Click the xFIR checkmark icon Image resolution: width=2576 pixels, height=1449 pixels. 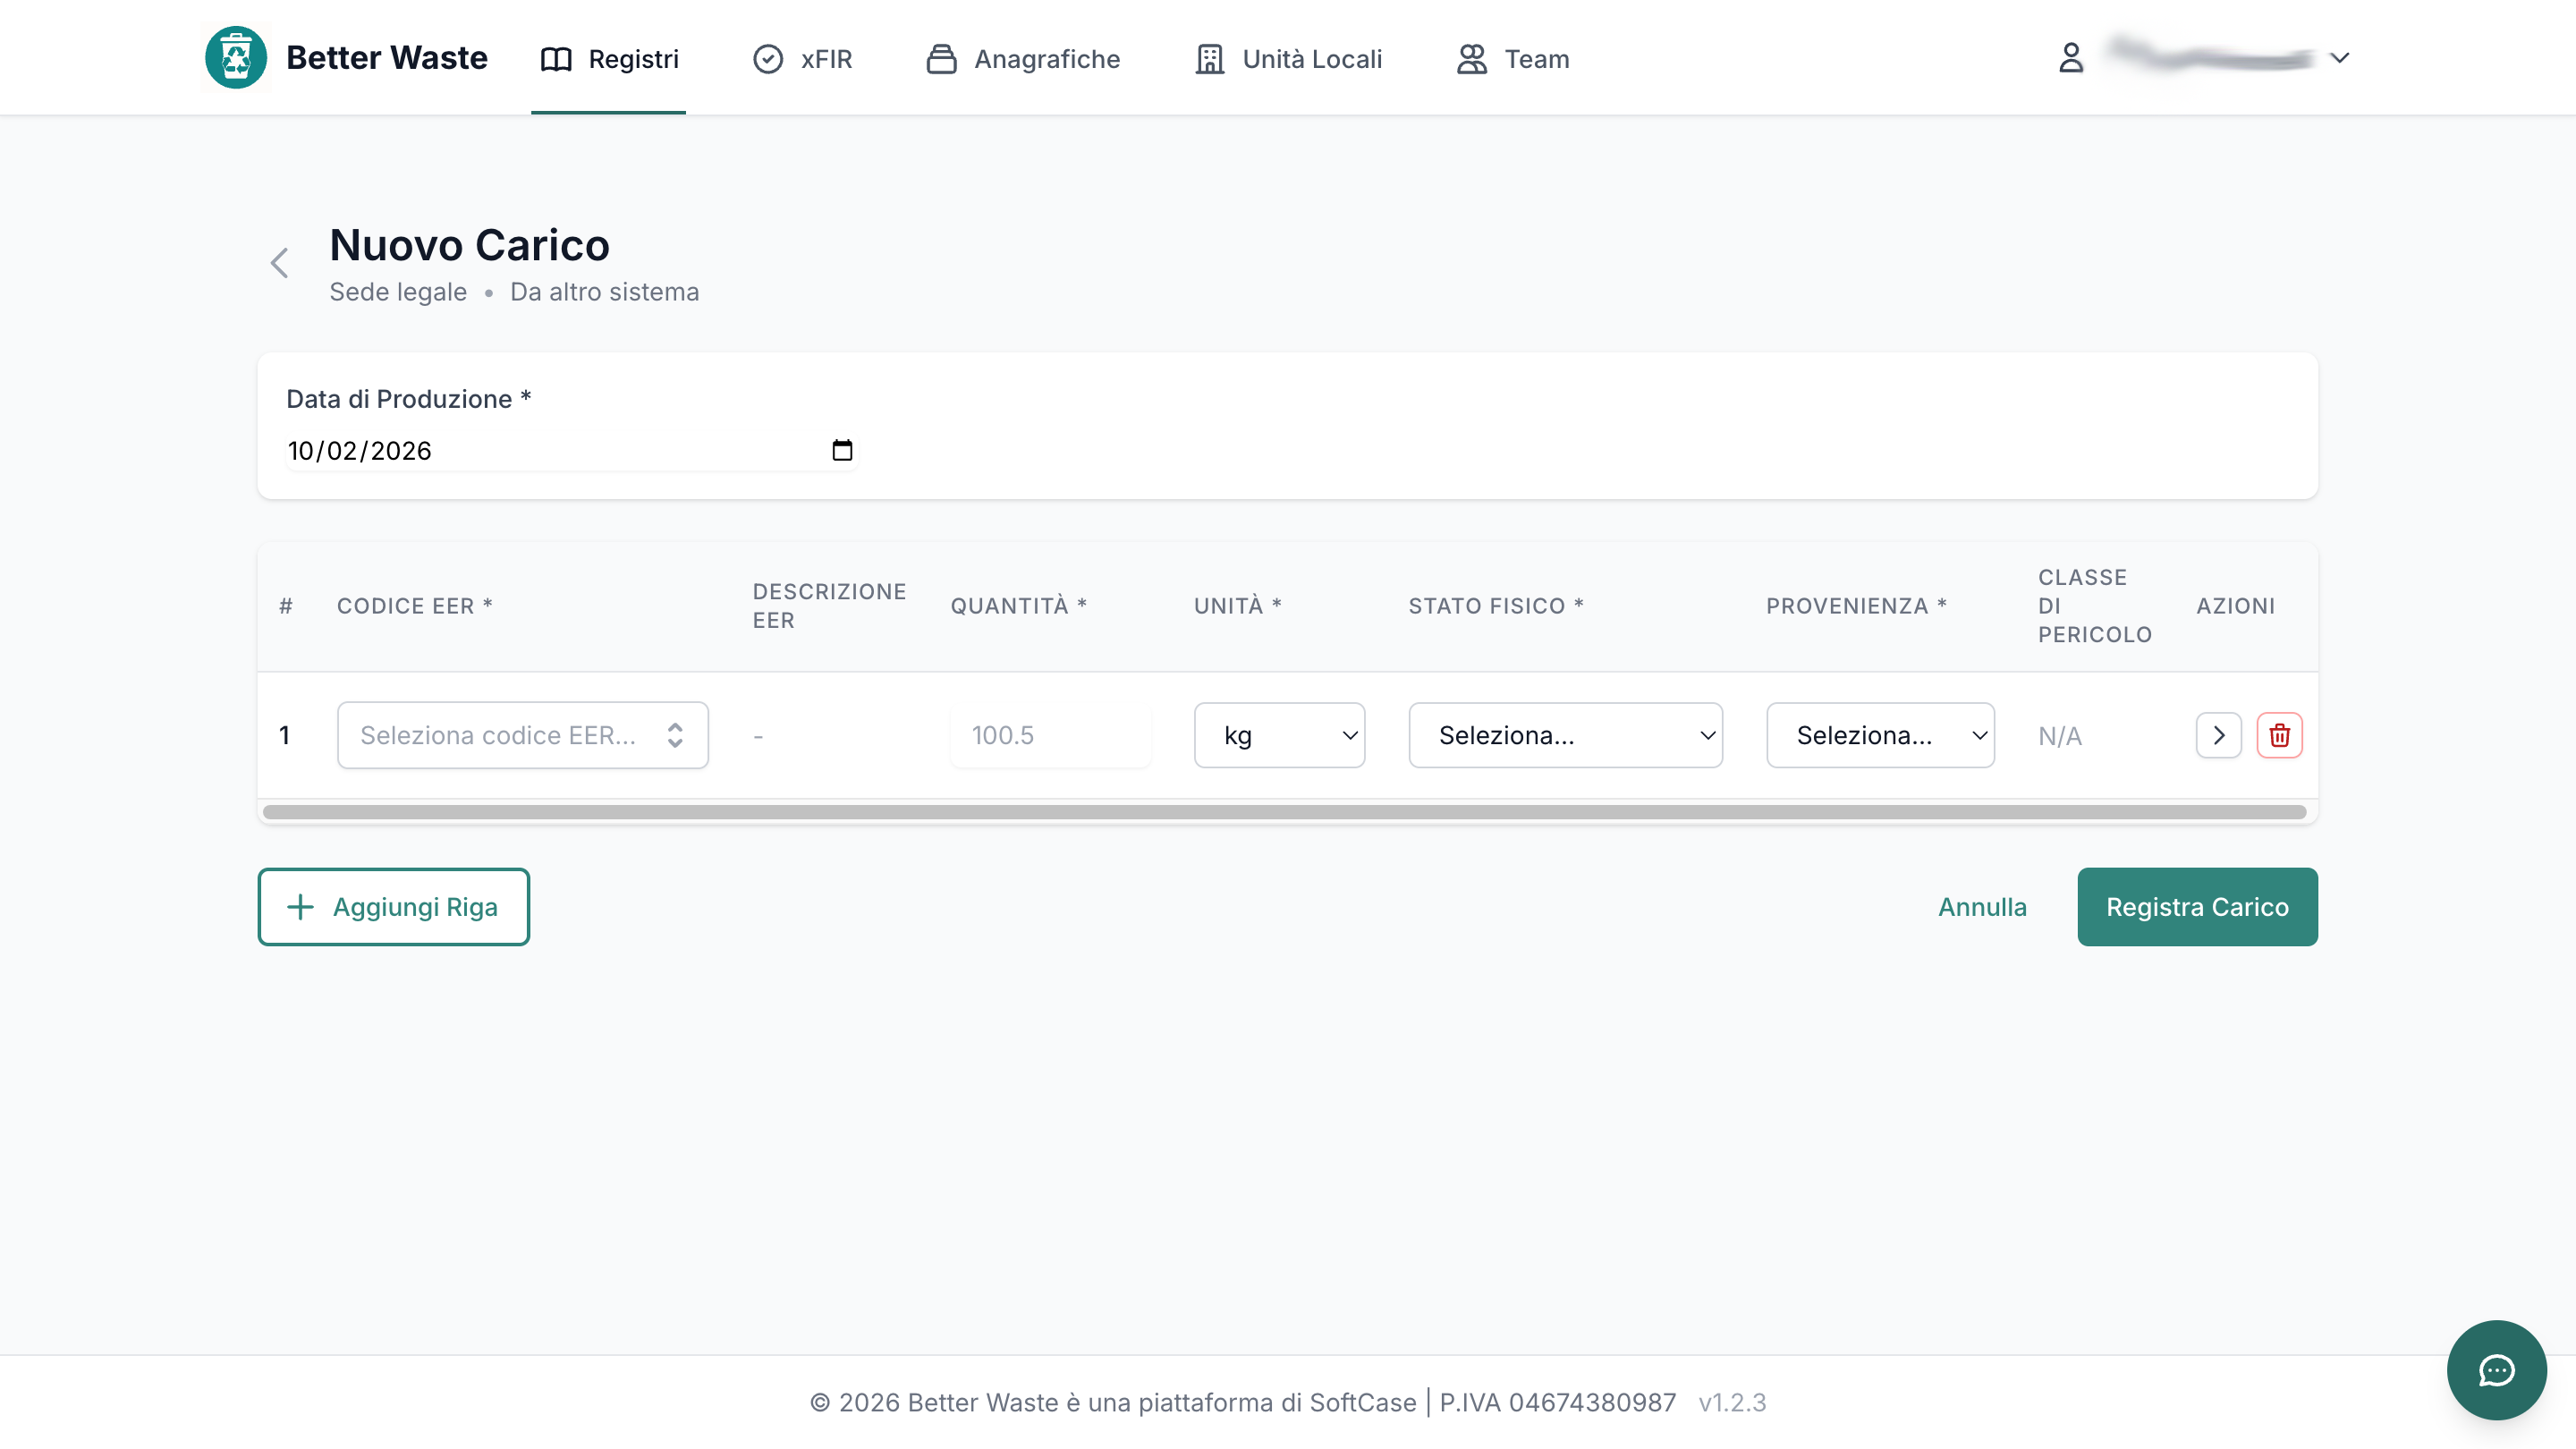[768, 59]
